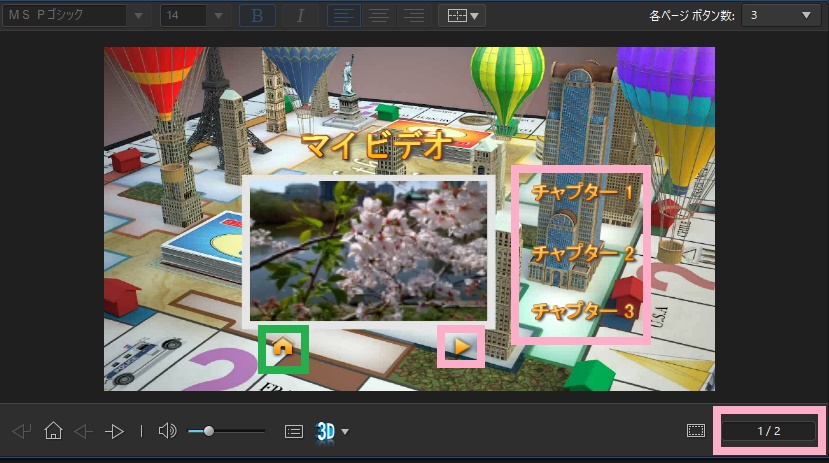This screenshot has width=829, height=463.
Task: Click the home icon in the playback bar
Action: (54, 431)
